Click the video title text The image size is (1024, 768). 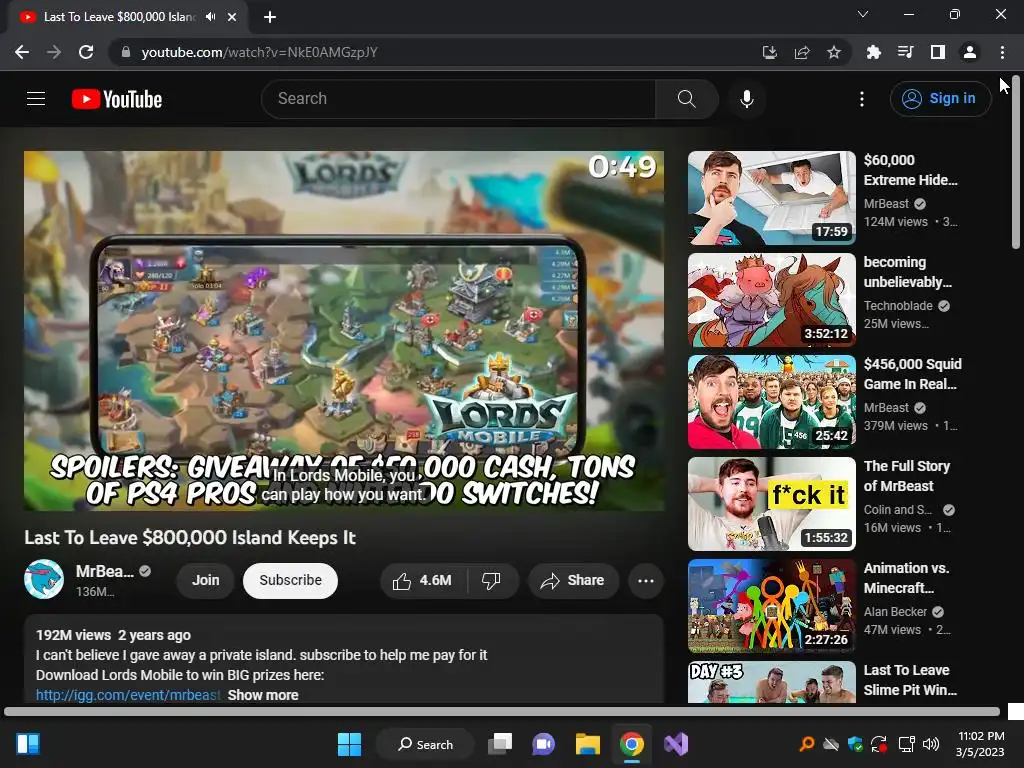point(190,537)
